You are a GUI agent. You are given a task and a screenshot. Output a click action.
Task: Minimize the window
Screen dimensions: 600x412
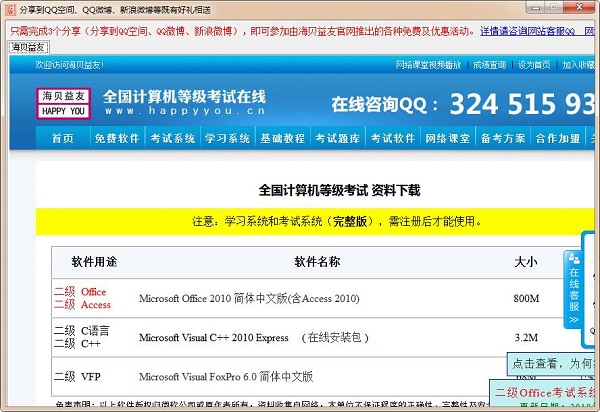tap(536, 8)
